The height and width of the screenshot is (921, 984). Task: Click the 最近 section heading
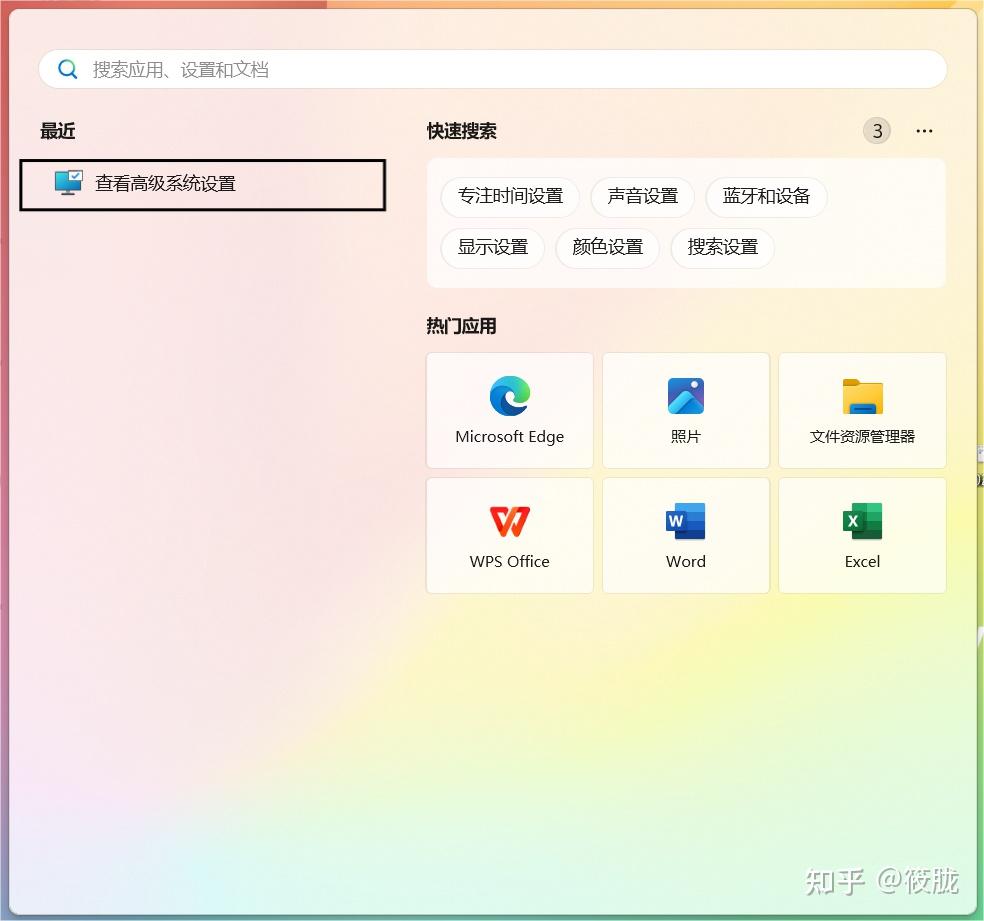58,131
